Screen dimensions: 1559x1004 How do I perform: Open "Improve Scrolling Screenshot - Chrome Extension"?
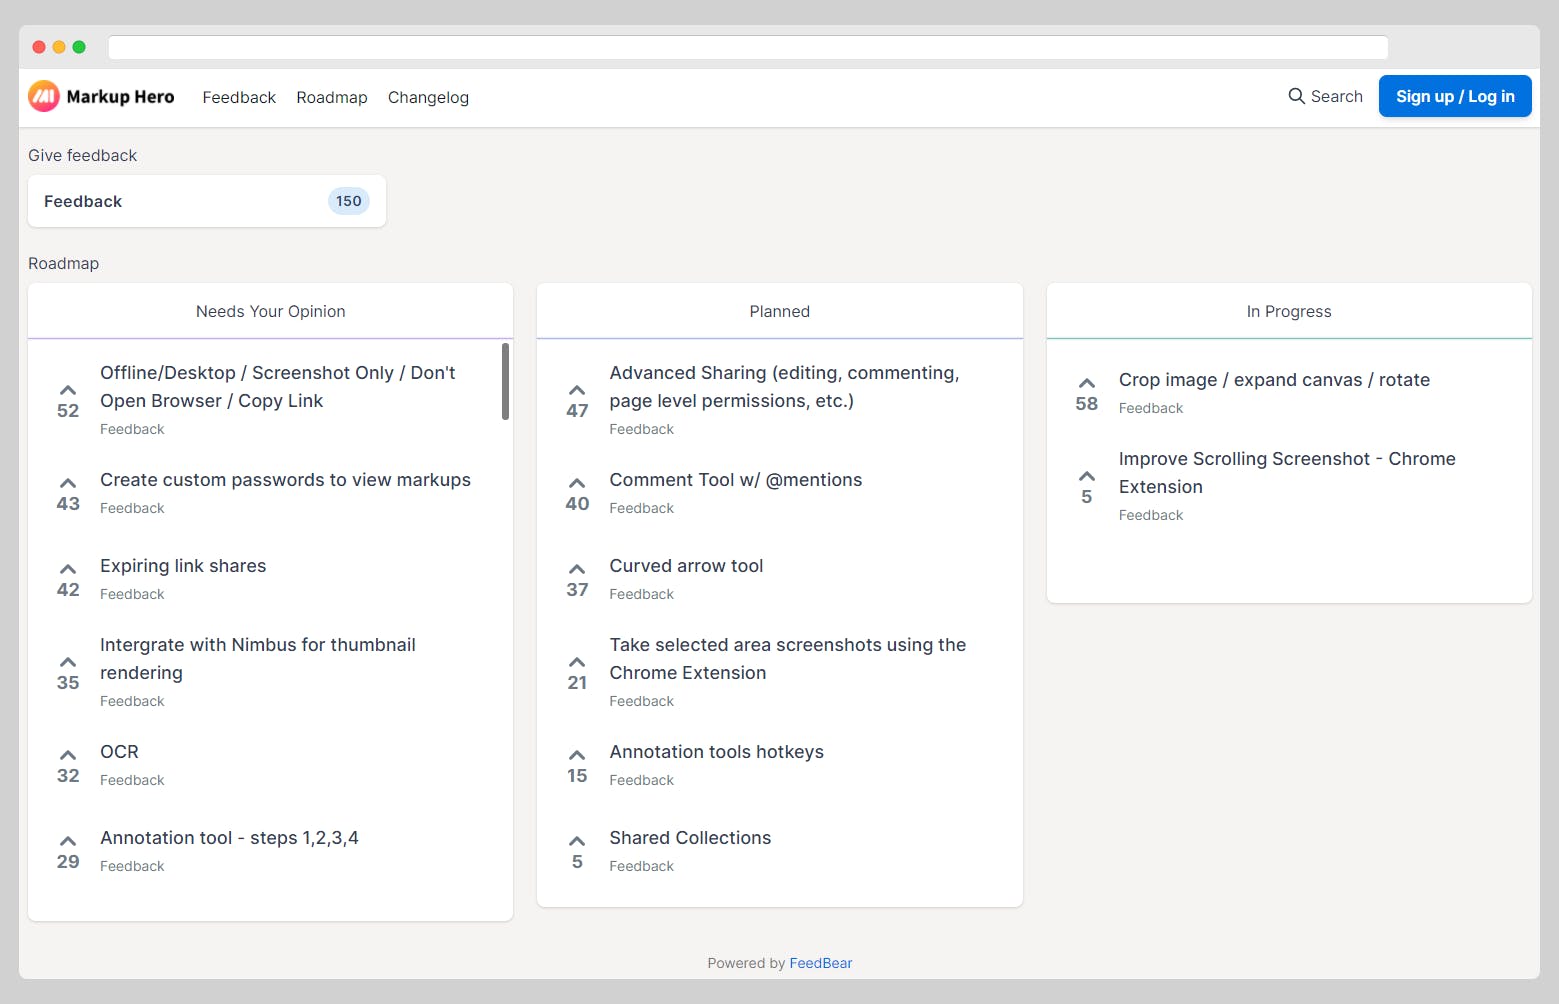(1287, 472)
